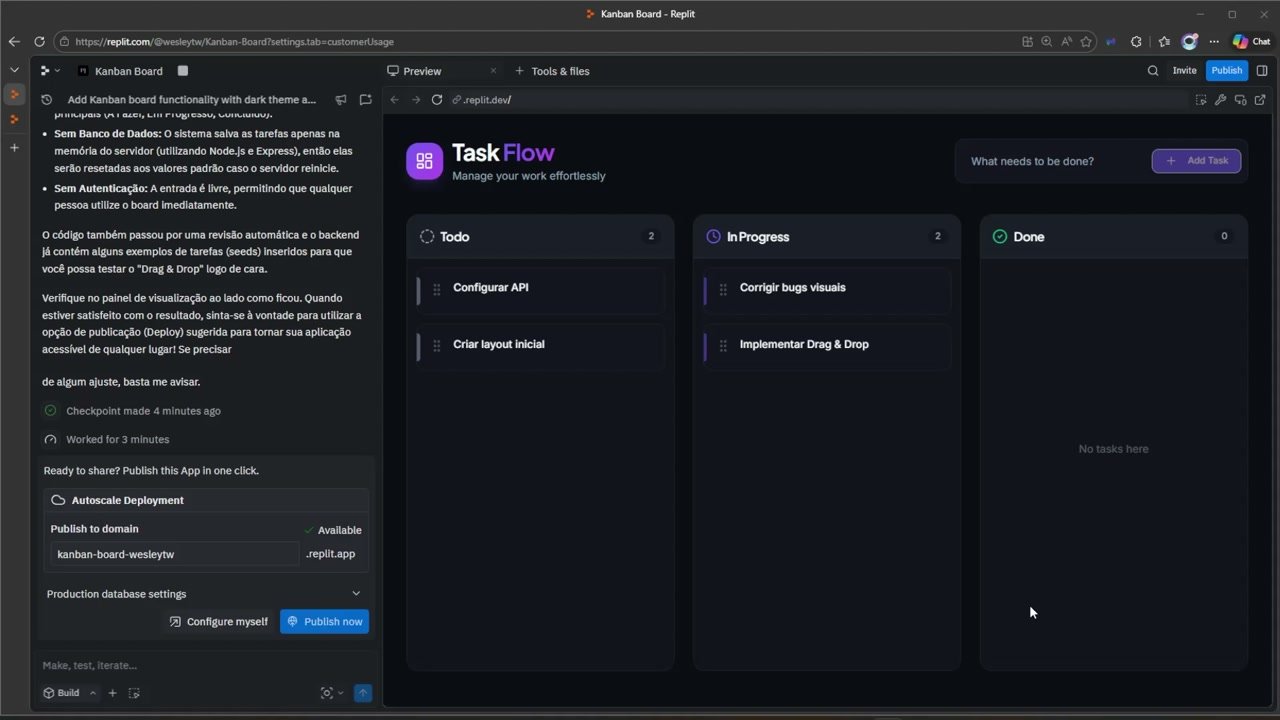This screenshot has height=720, width=1280.
Task: Switch to the Preview tab
Action: [422, 71]
